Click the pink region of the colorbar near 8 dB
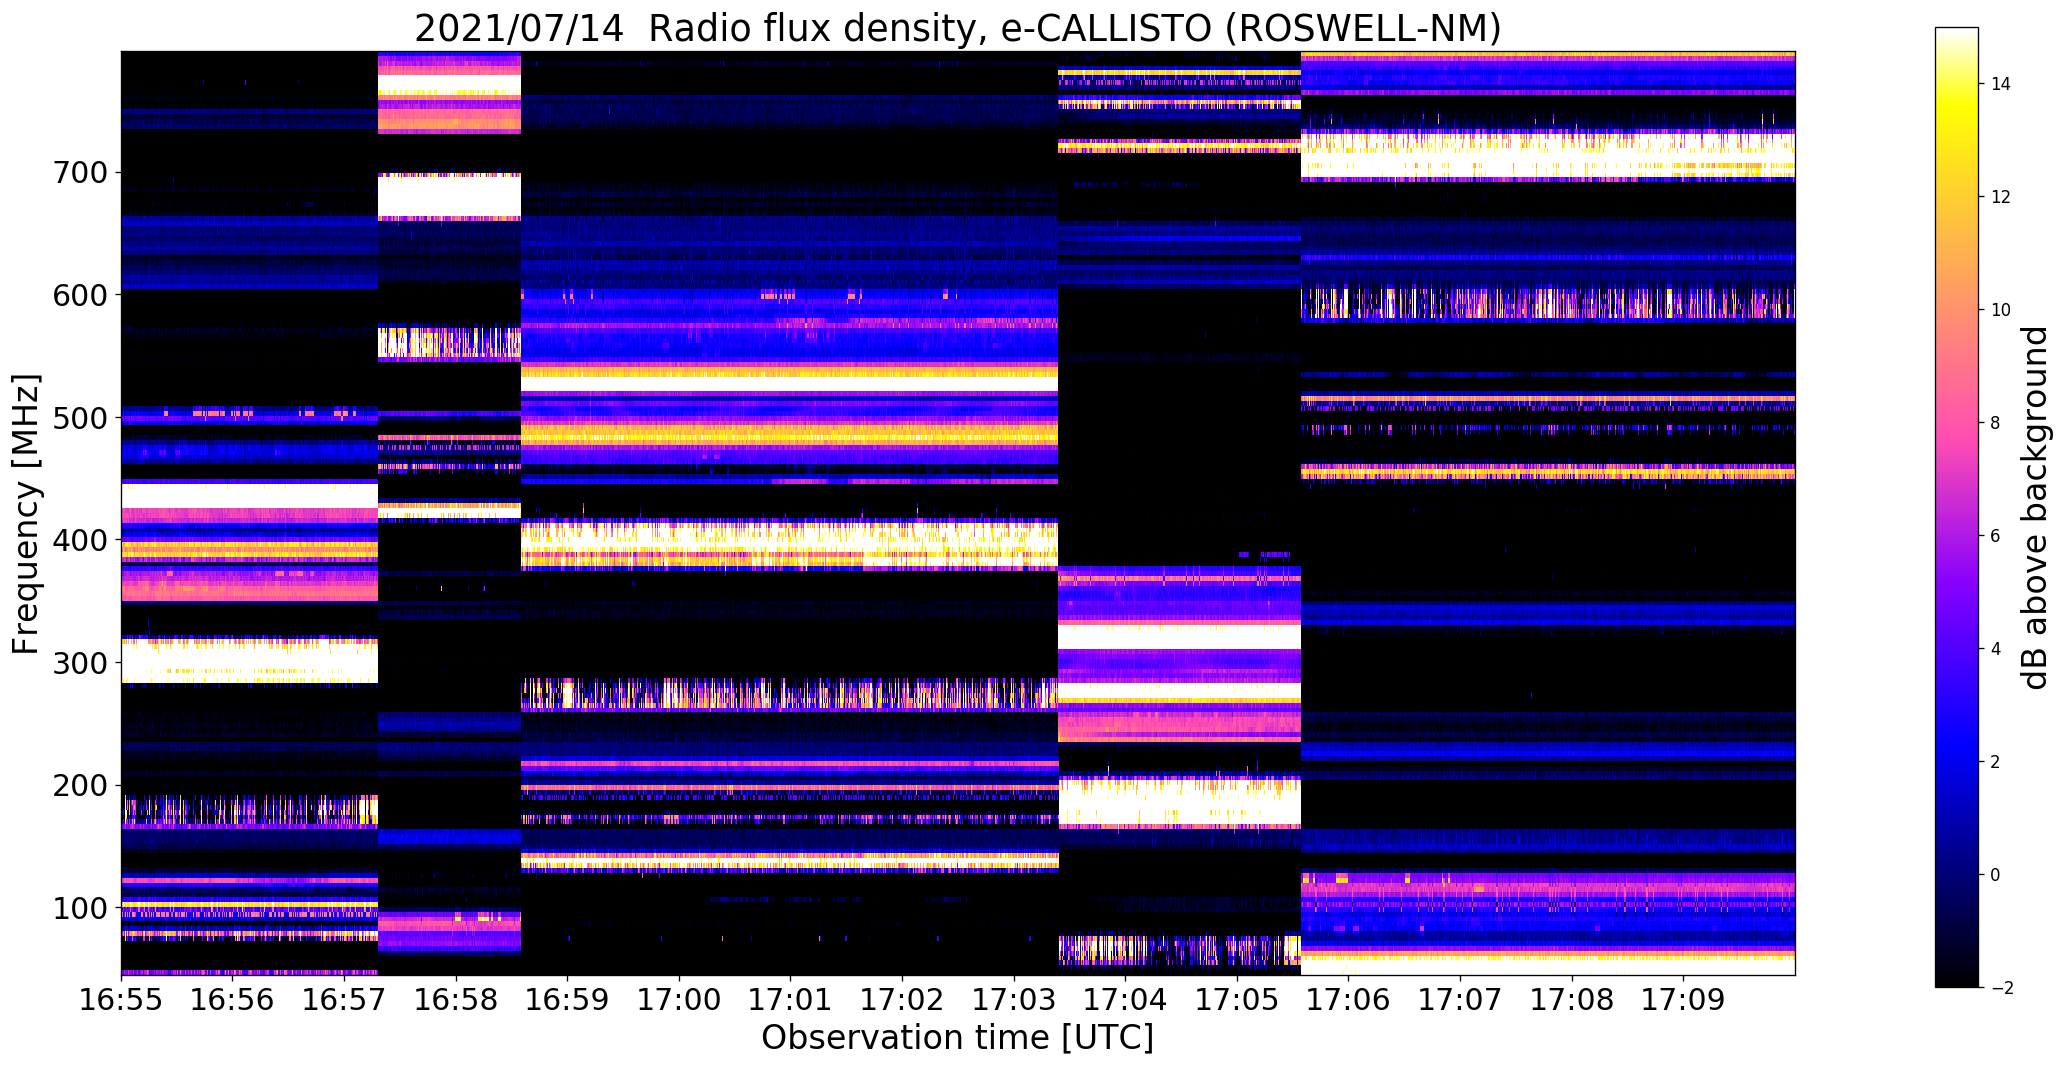 coord(1957,423)
